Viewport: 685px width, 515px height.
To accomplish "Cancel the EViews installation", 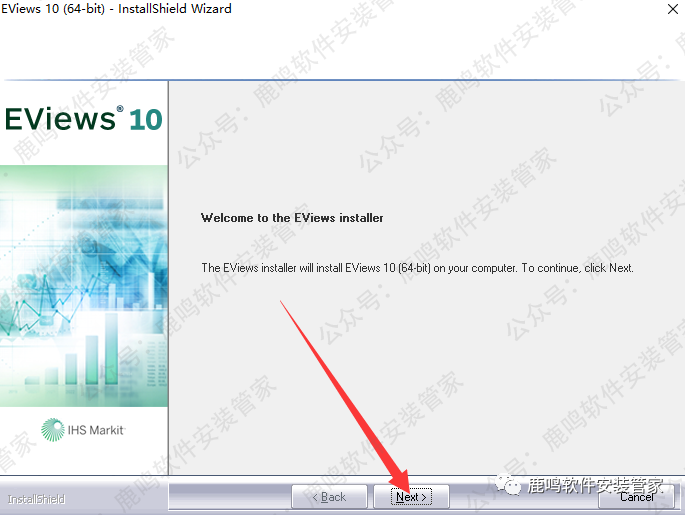I will [x=637, y=497].
